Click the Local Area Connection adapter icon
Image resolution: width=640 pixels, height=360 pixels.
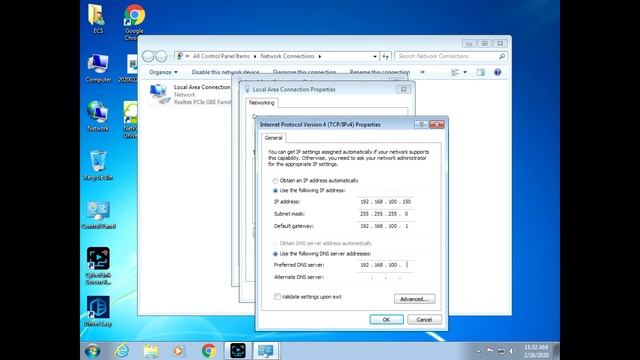(159, 94)
